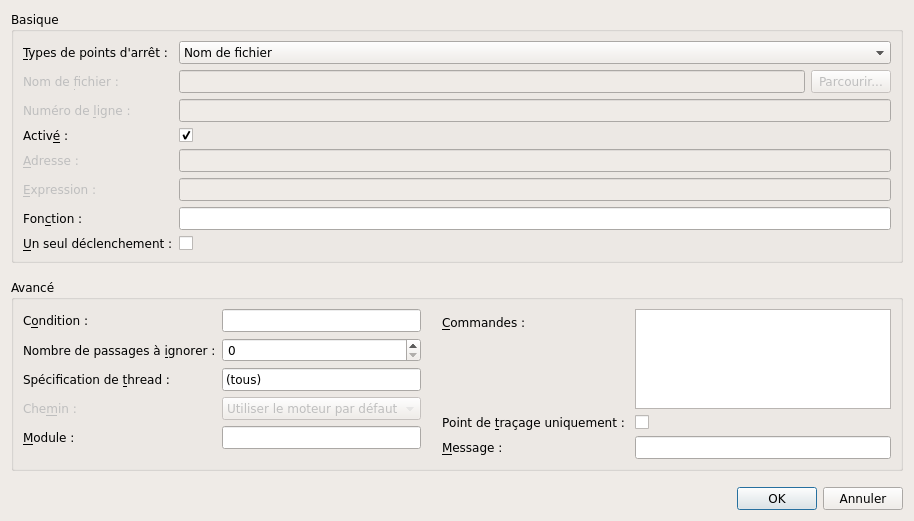
Task: Increase Nombre de passages à ignorer value
Action: [413, 345]
